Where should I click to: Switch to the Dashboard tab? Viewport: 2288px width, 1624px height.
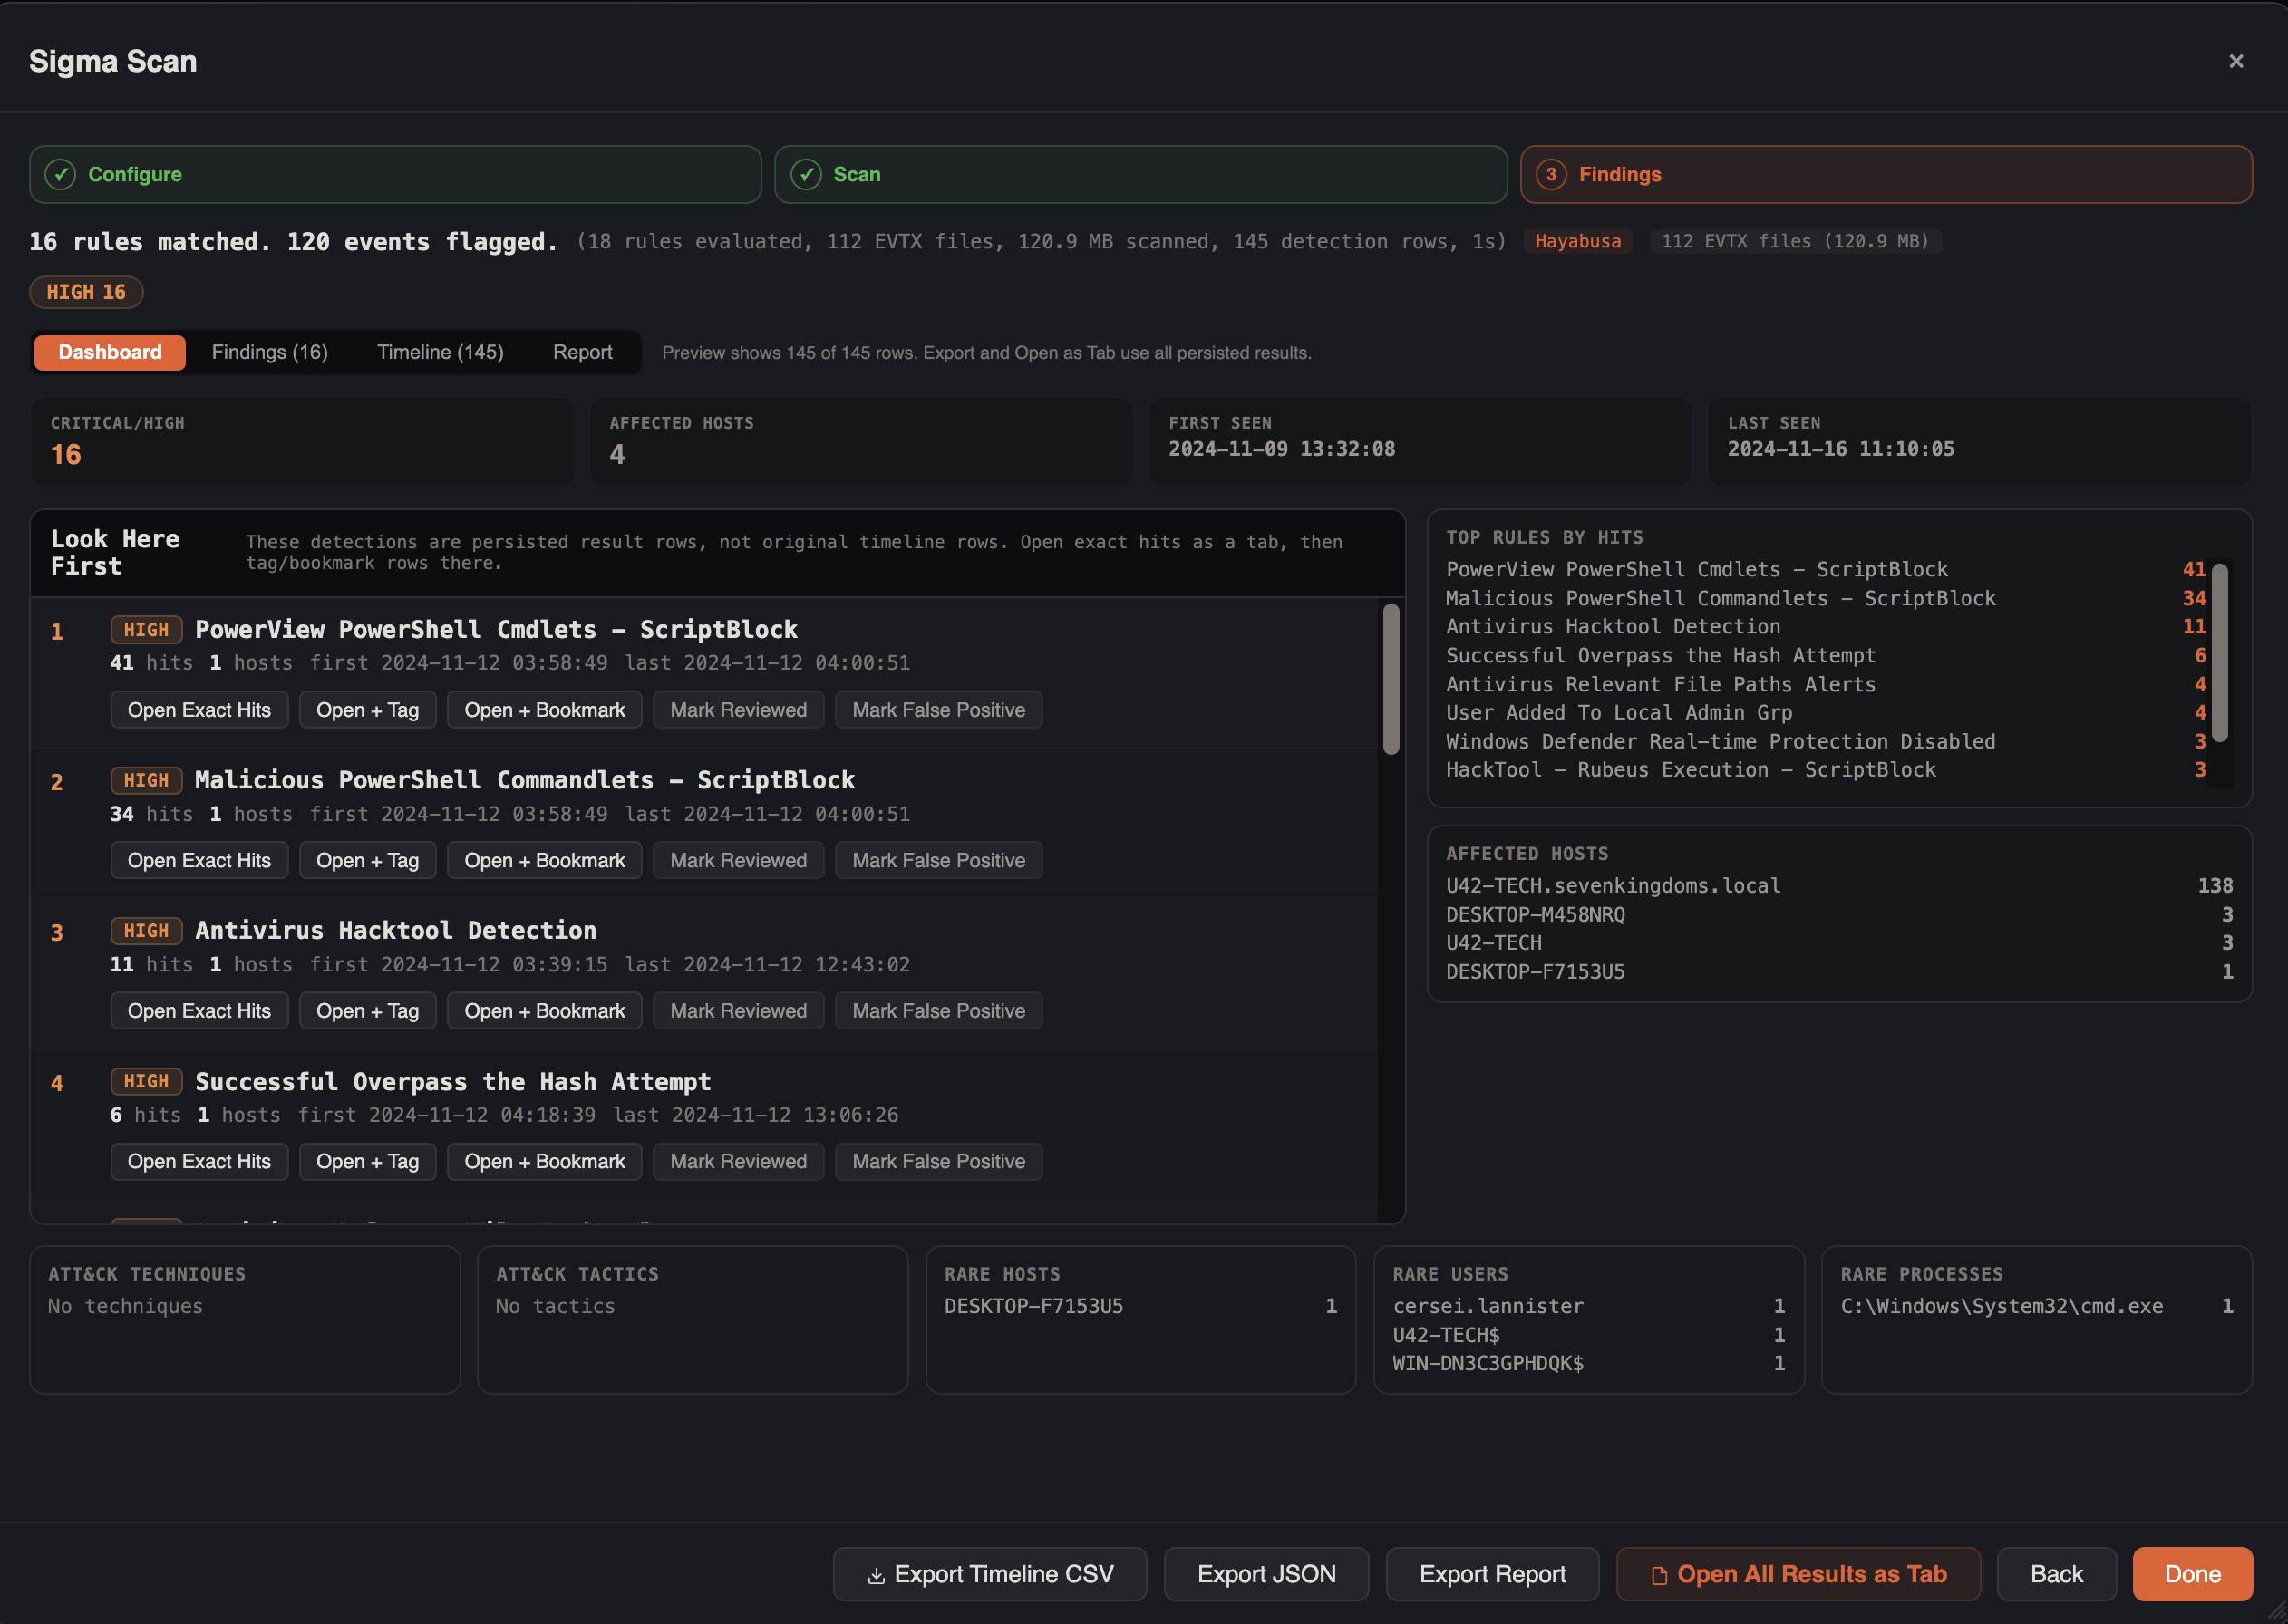(x=110, y=352)
